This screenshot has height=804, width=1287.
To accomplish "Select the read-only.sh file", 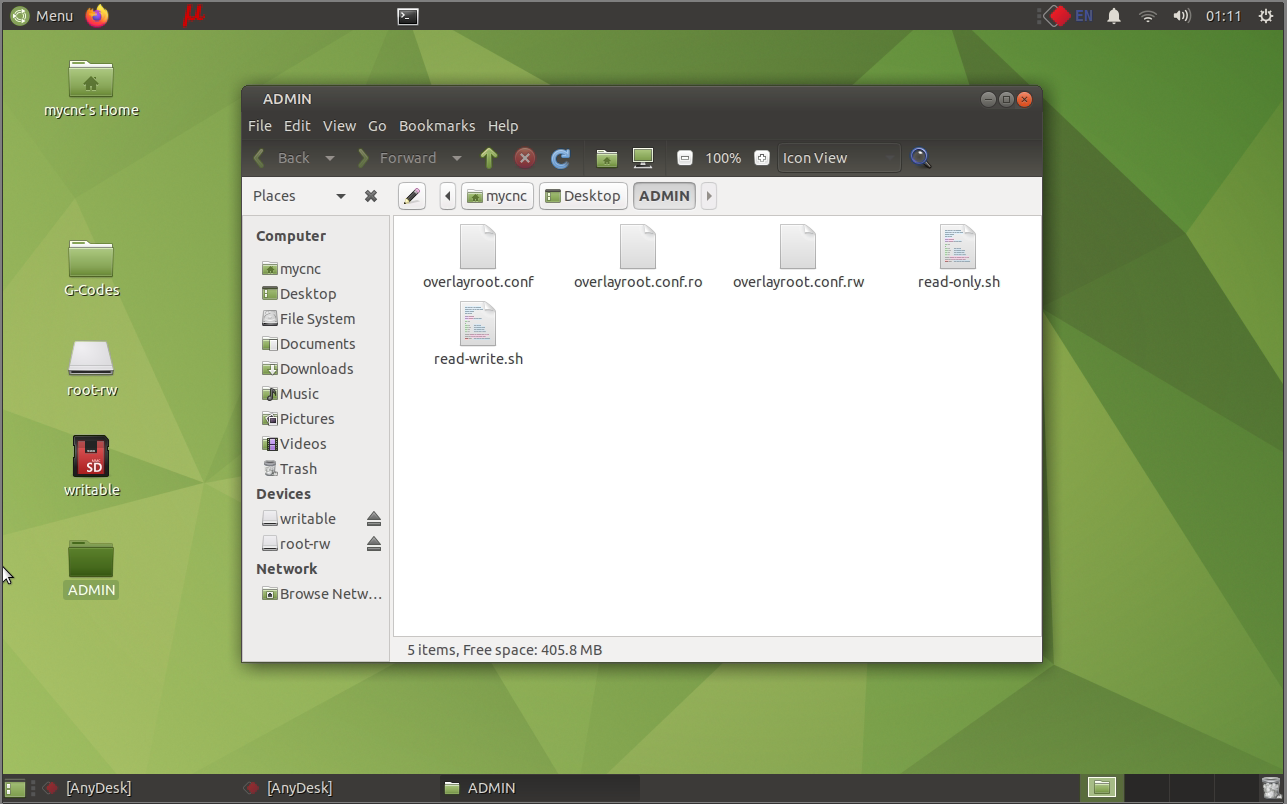I will pos(958,257).
